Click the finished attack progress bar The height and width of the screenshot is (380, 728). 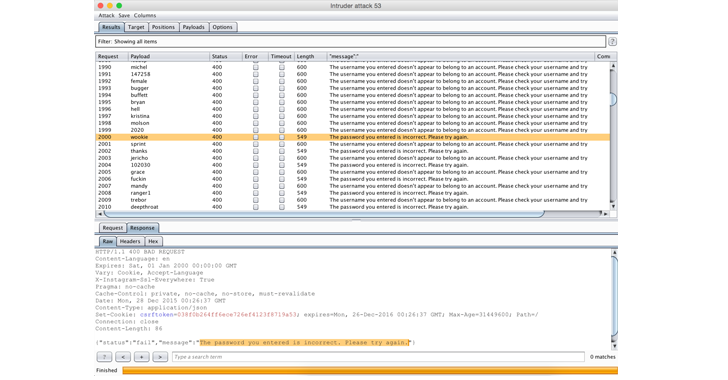(x=370, y=370)
